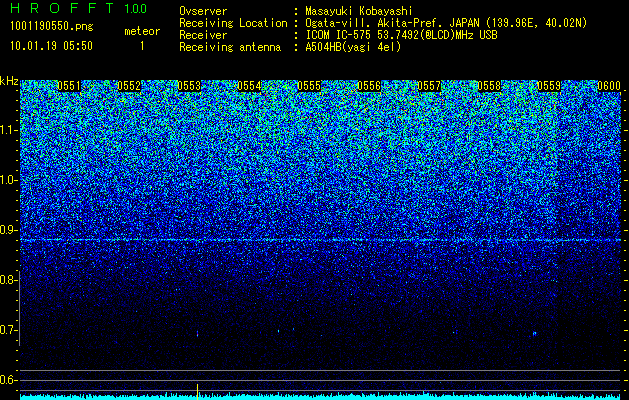The width and height of the screenshot is (629, 400).
Task: Click the 1.1 frequency axis label
Action: [9, 130]
